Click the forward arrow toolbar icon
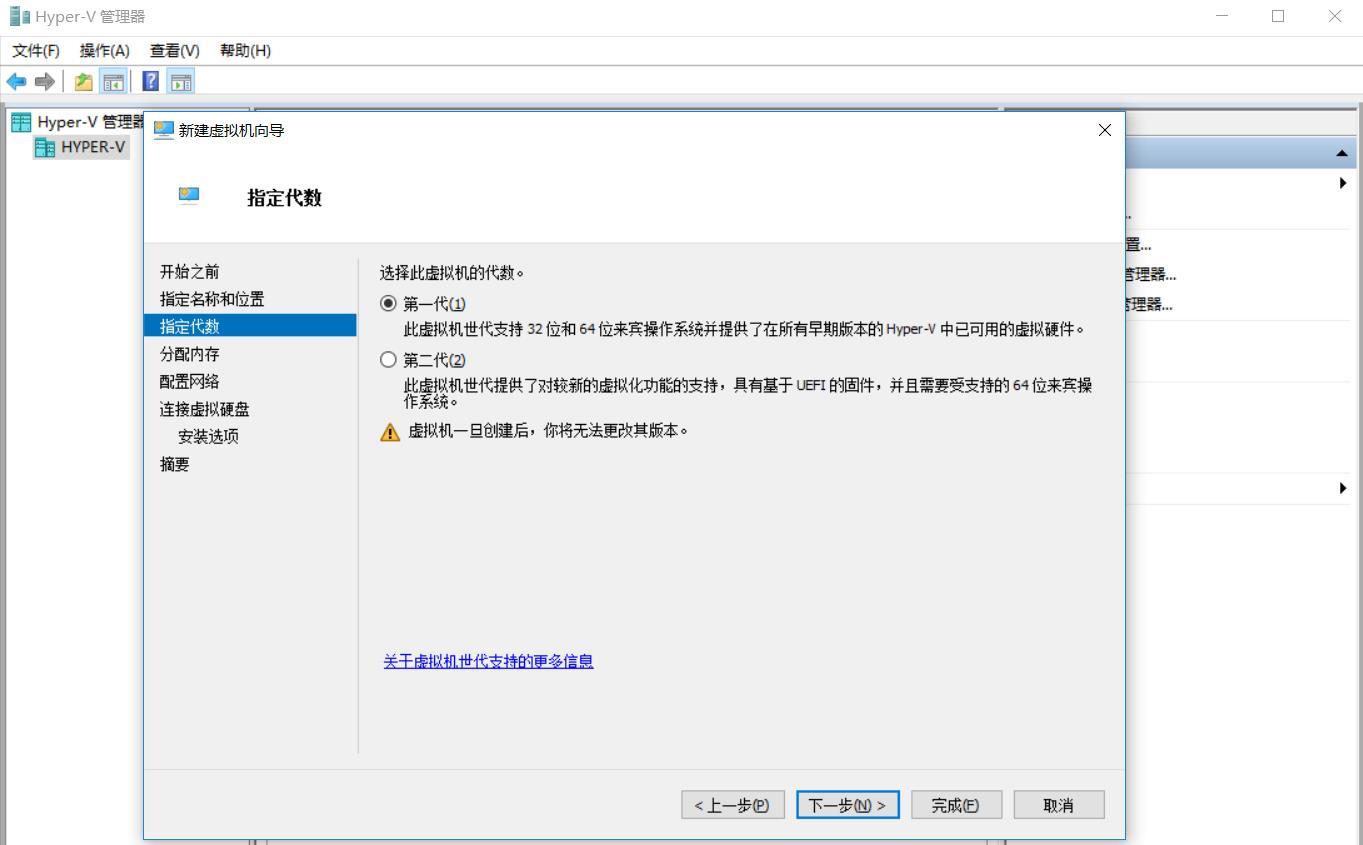Screen dimensions: 1363x845 click(44, 82)
